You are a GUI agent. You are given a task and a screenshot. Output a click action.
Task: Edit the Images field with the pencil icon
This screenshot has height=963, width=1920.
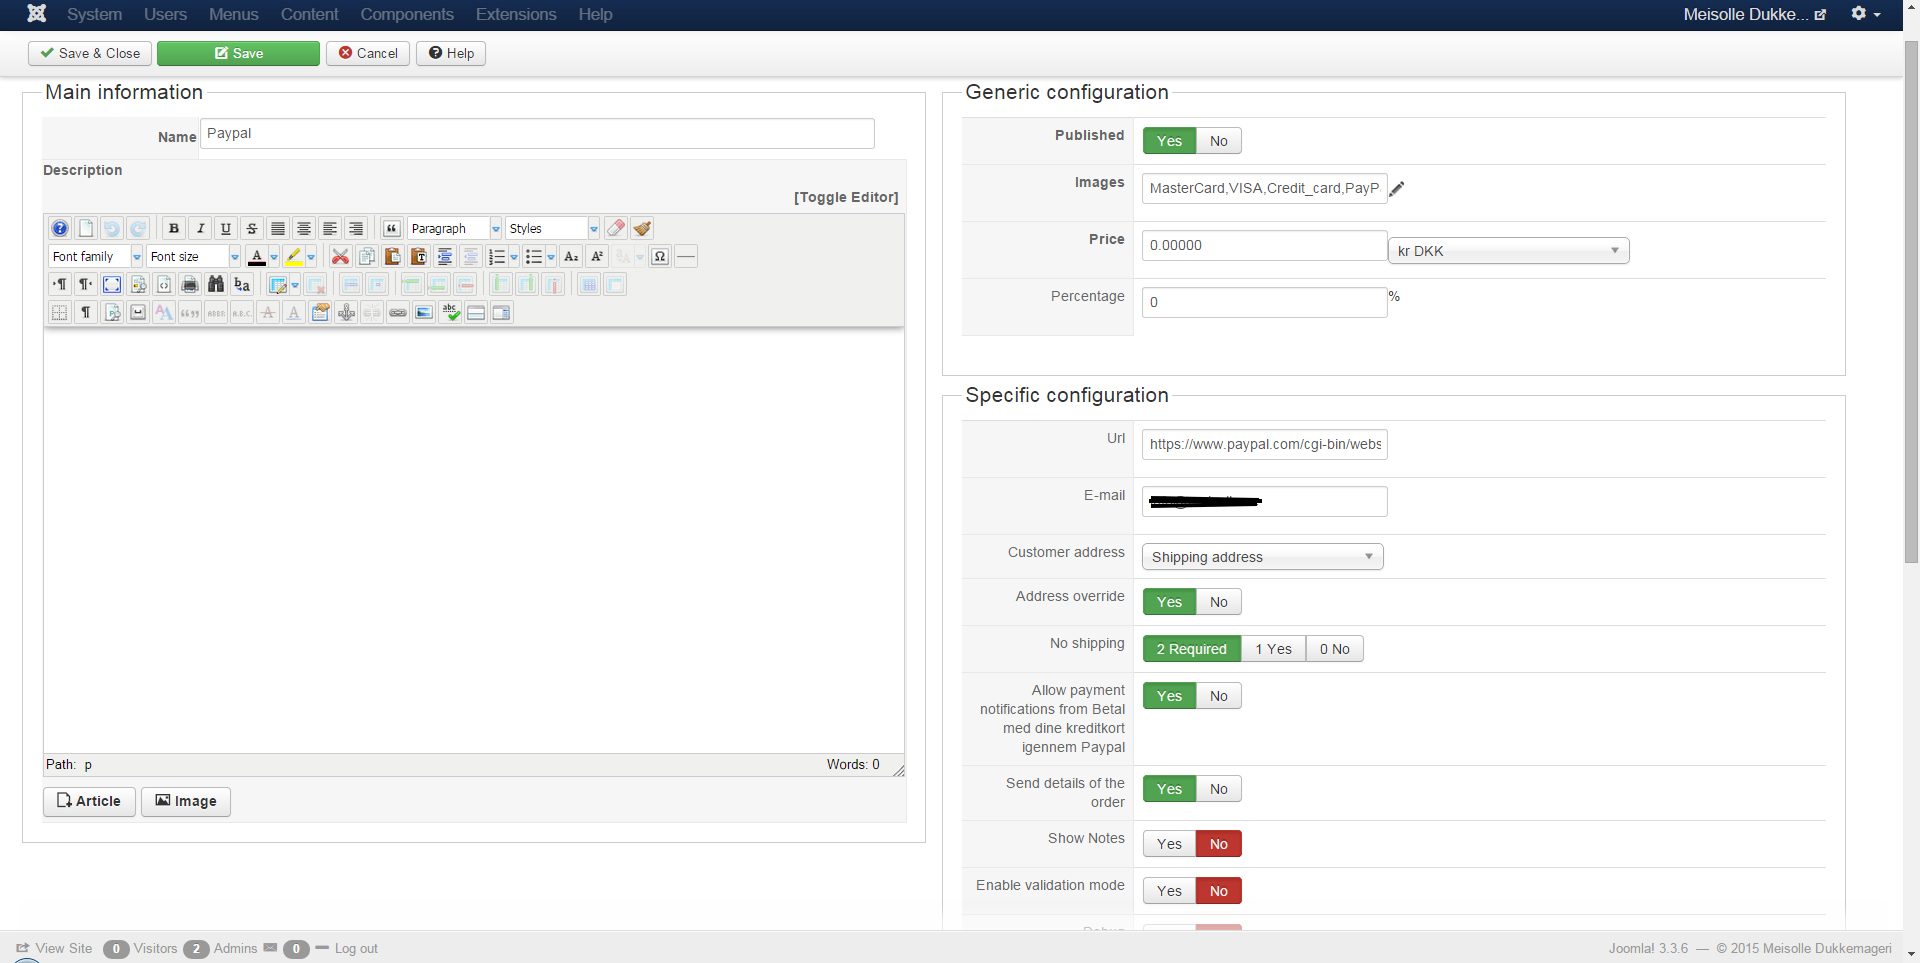(1397, 188)
